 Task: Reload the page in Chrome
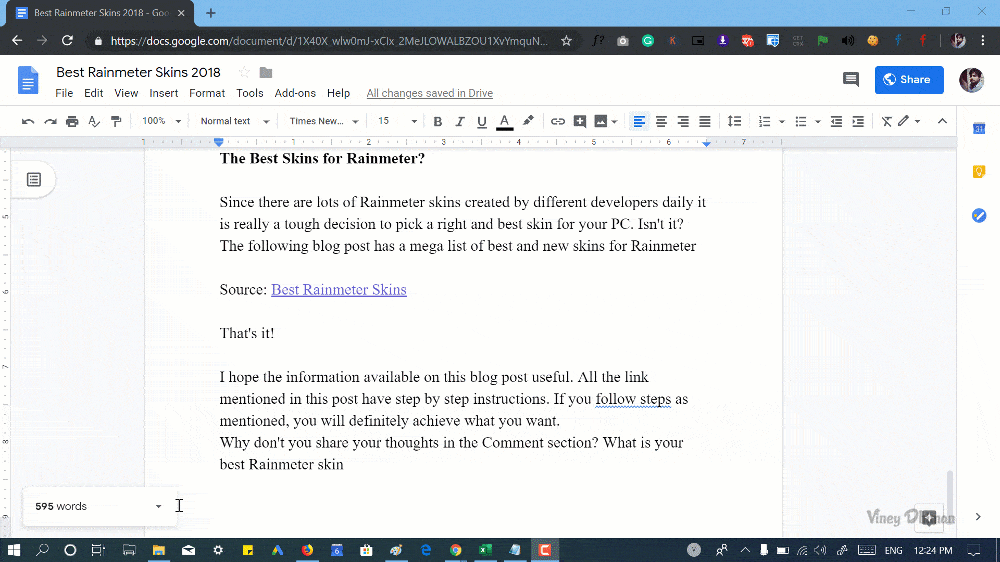pyautogui.click(x=67, y=41)
